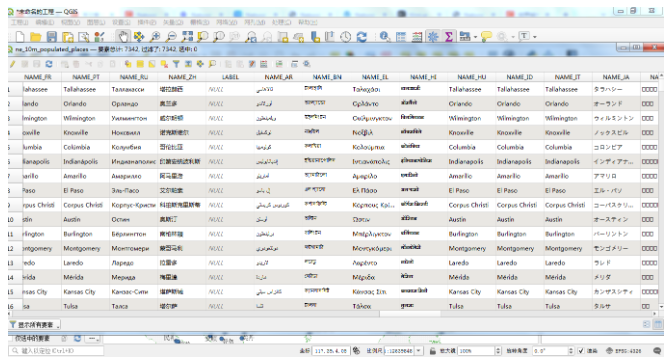
Task: Click the EPSG:4326 CRS button
Action: tap(624, 351)
